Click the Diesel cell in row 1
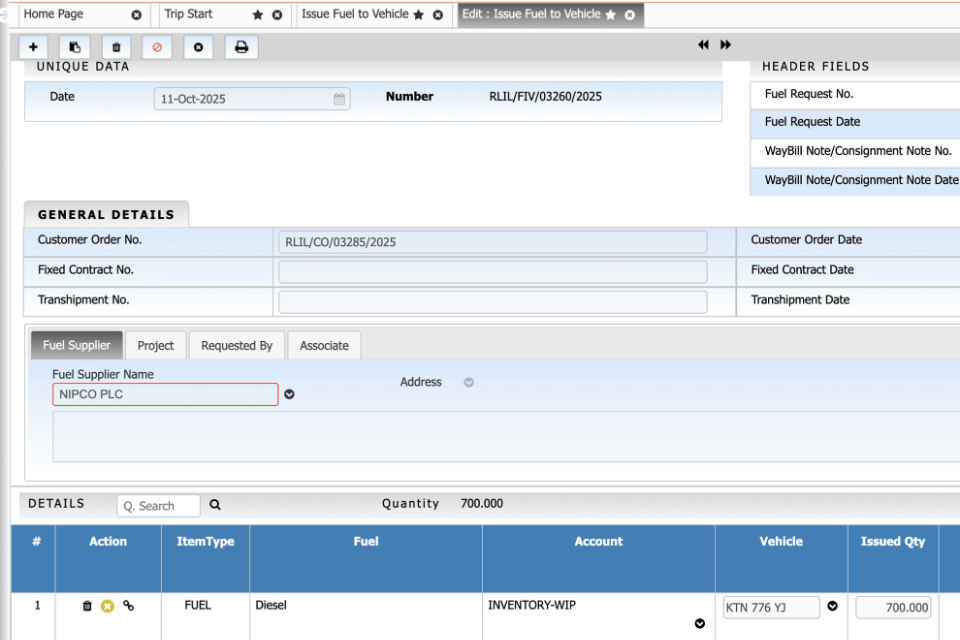This screenshot has height=640, width=960. pos(271,605)
